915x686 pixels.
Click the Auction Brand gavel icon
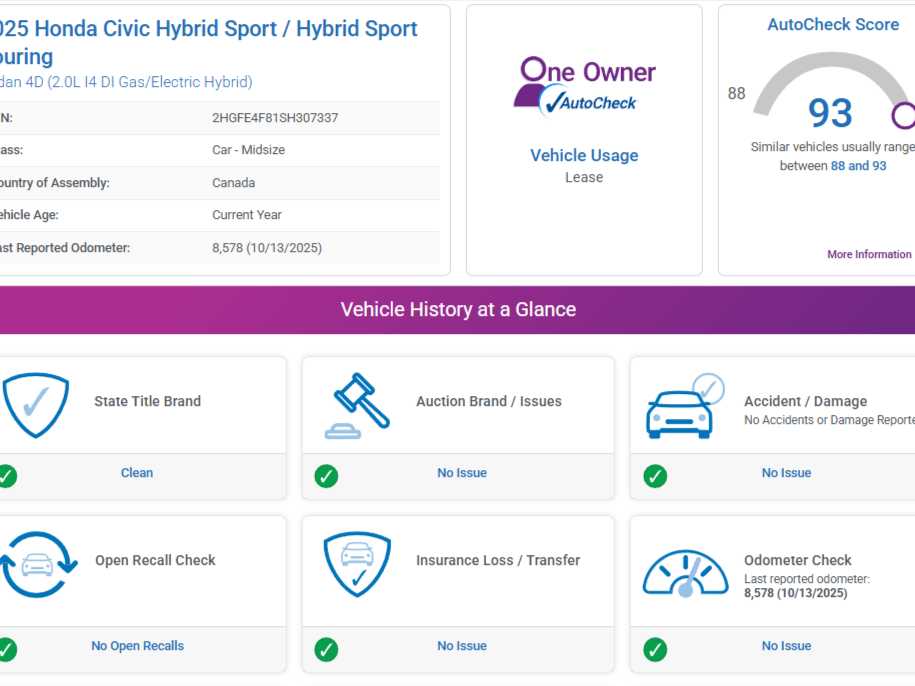357,405
